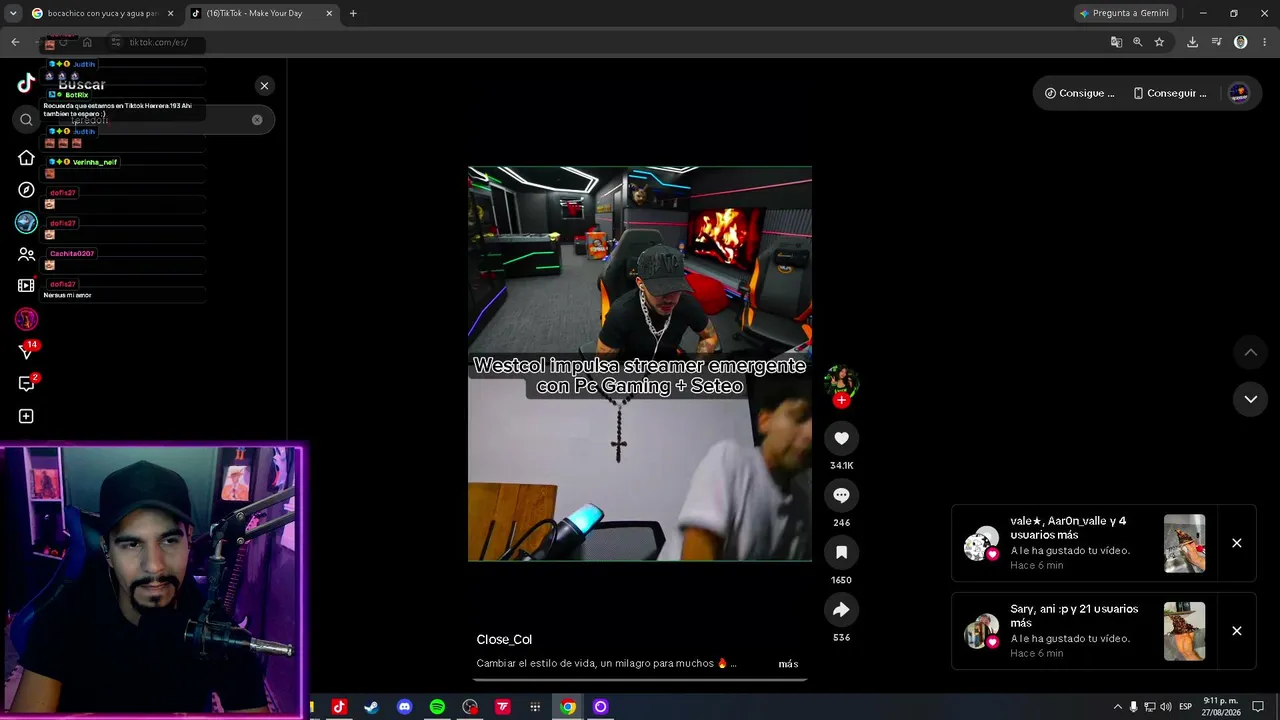Click the Upload plus icon in sidebar
Viewport: 1280px width, 720px height.
(26, 416)
